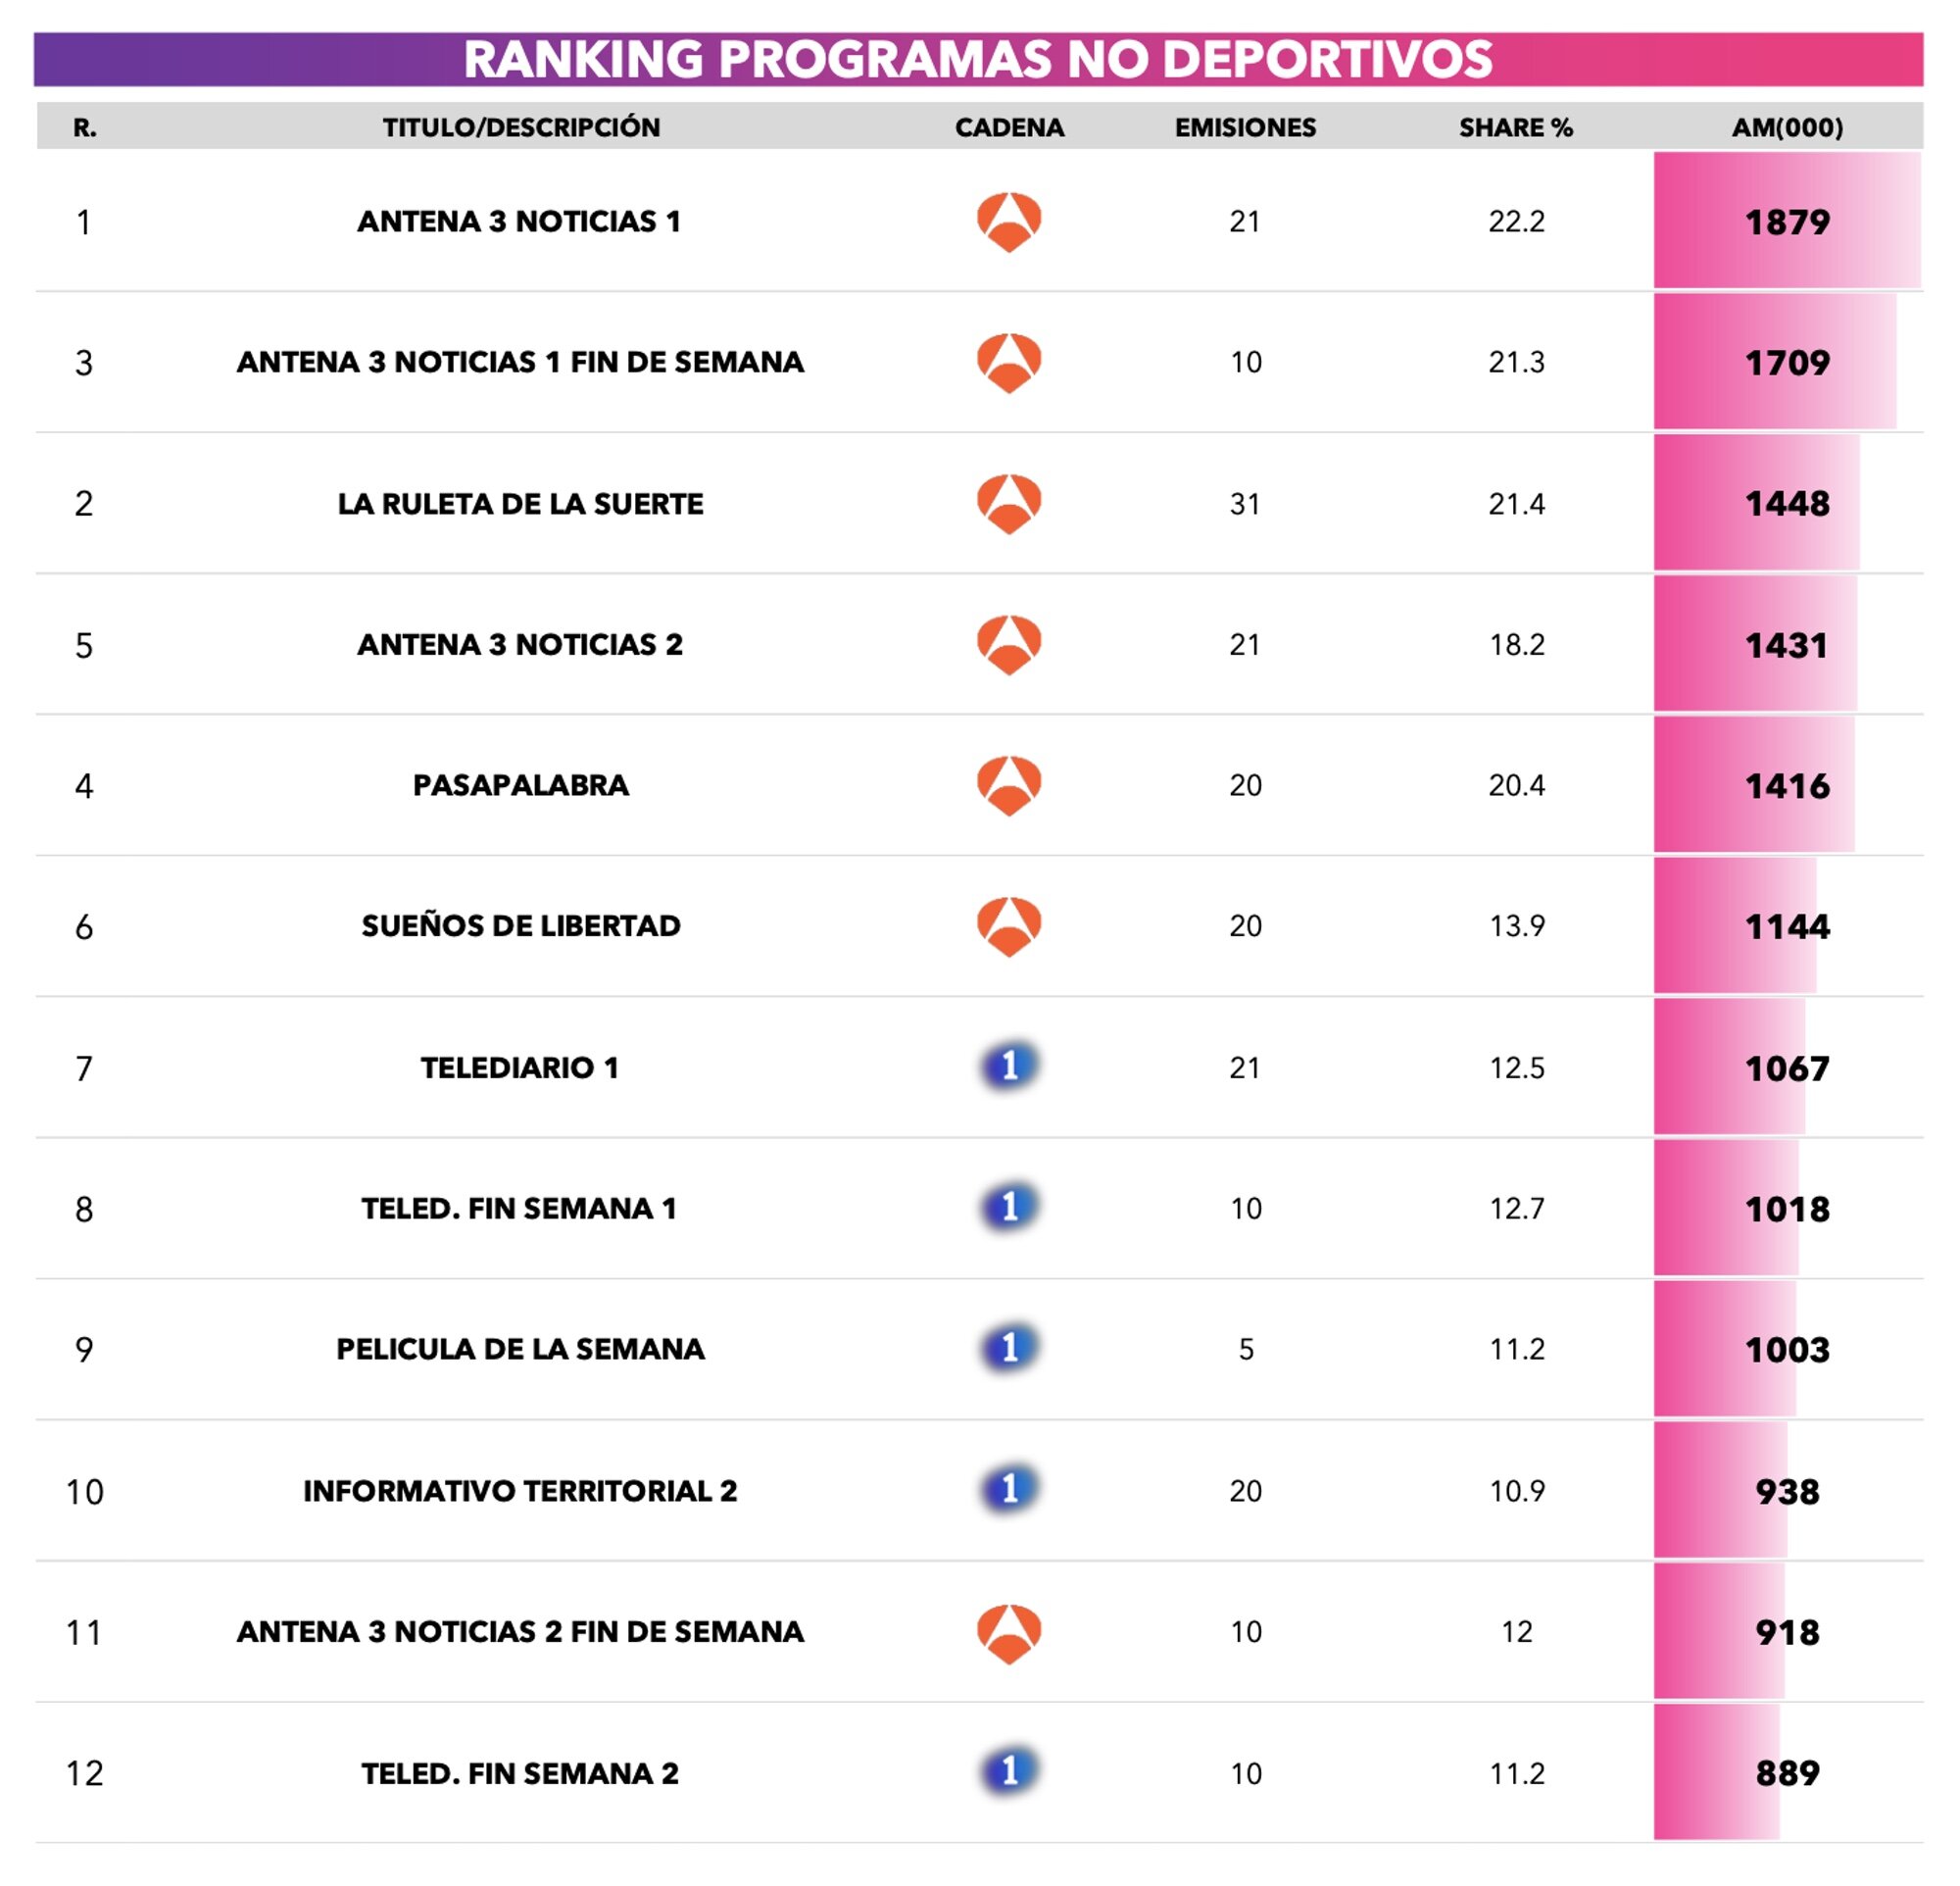Click Antena 3 logo beside Sueños de Libertad
Screen dimensions: 1960x1886
click(1008, 926)
